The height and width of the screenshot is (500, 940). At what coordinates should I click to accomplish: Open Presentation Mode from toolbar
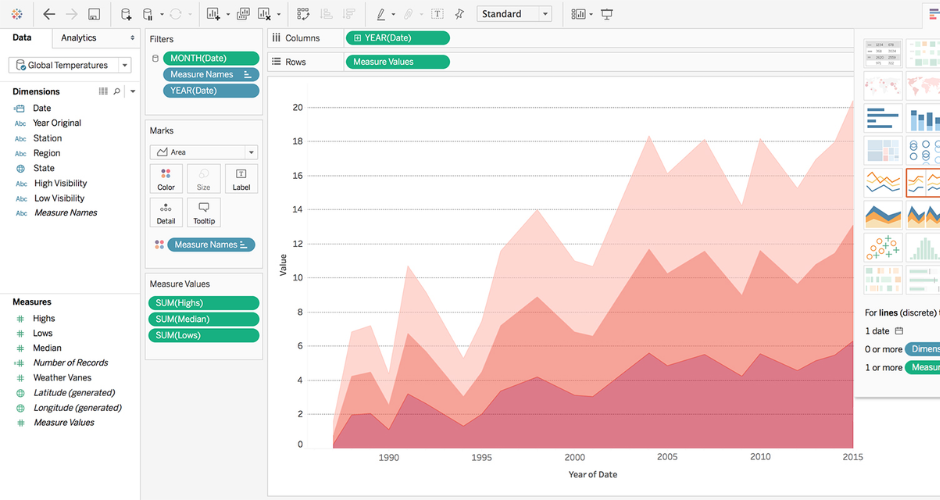[x=607, y=14]
